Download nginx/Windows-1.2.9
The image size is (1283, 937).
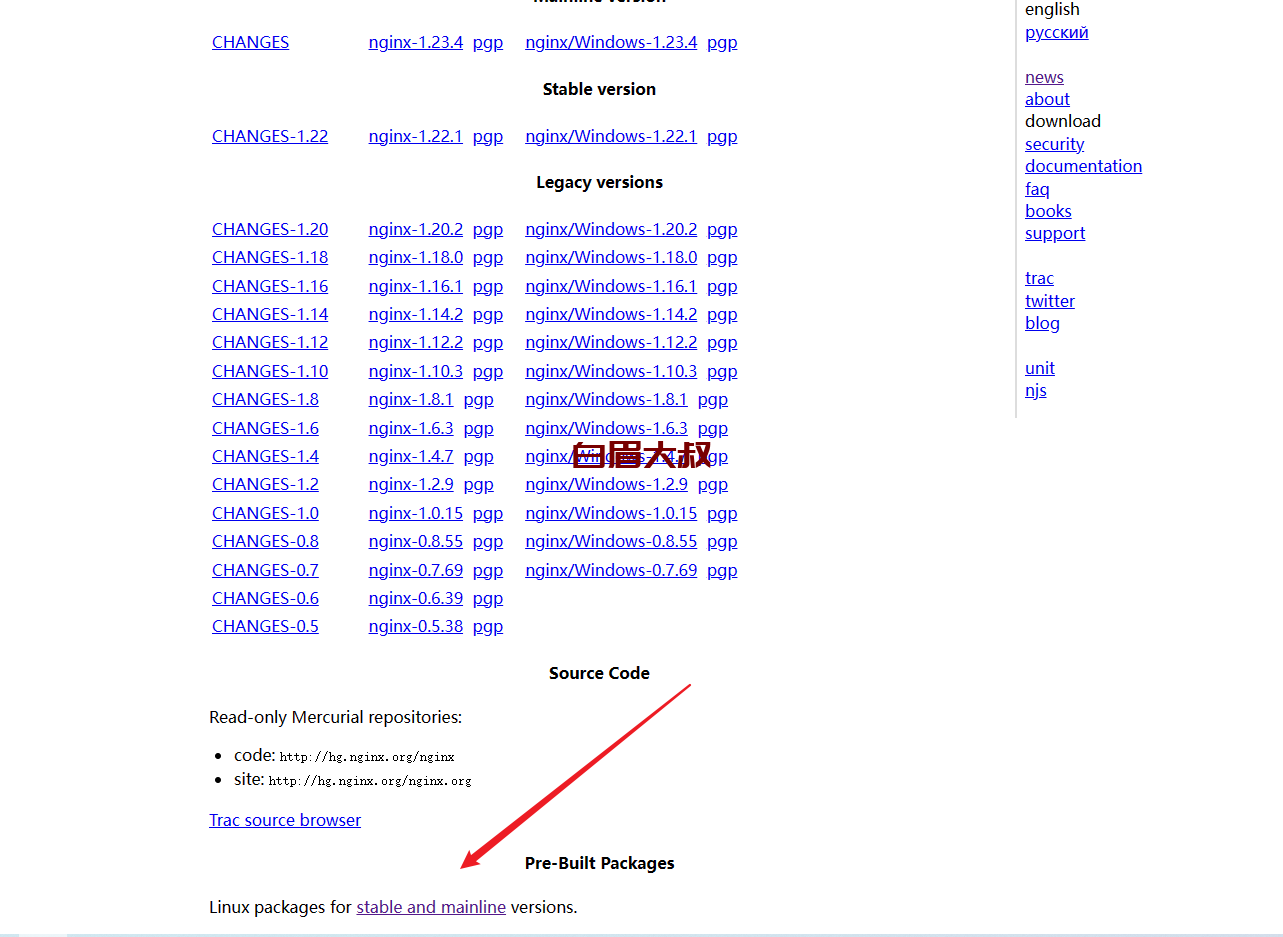(606, 484)
